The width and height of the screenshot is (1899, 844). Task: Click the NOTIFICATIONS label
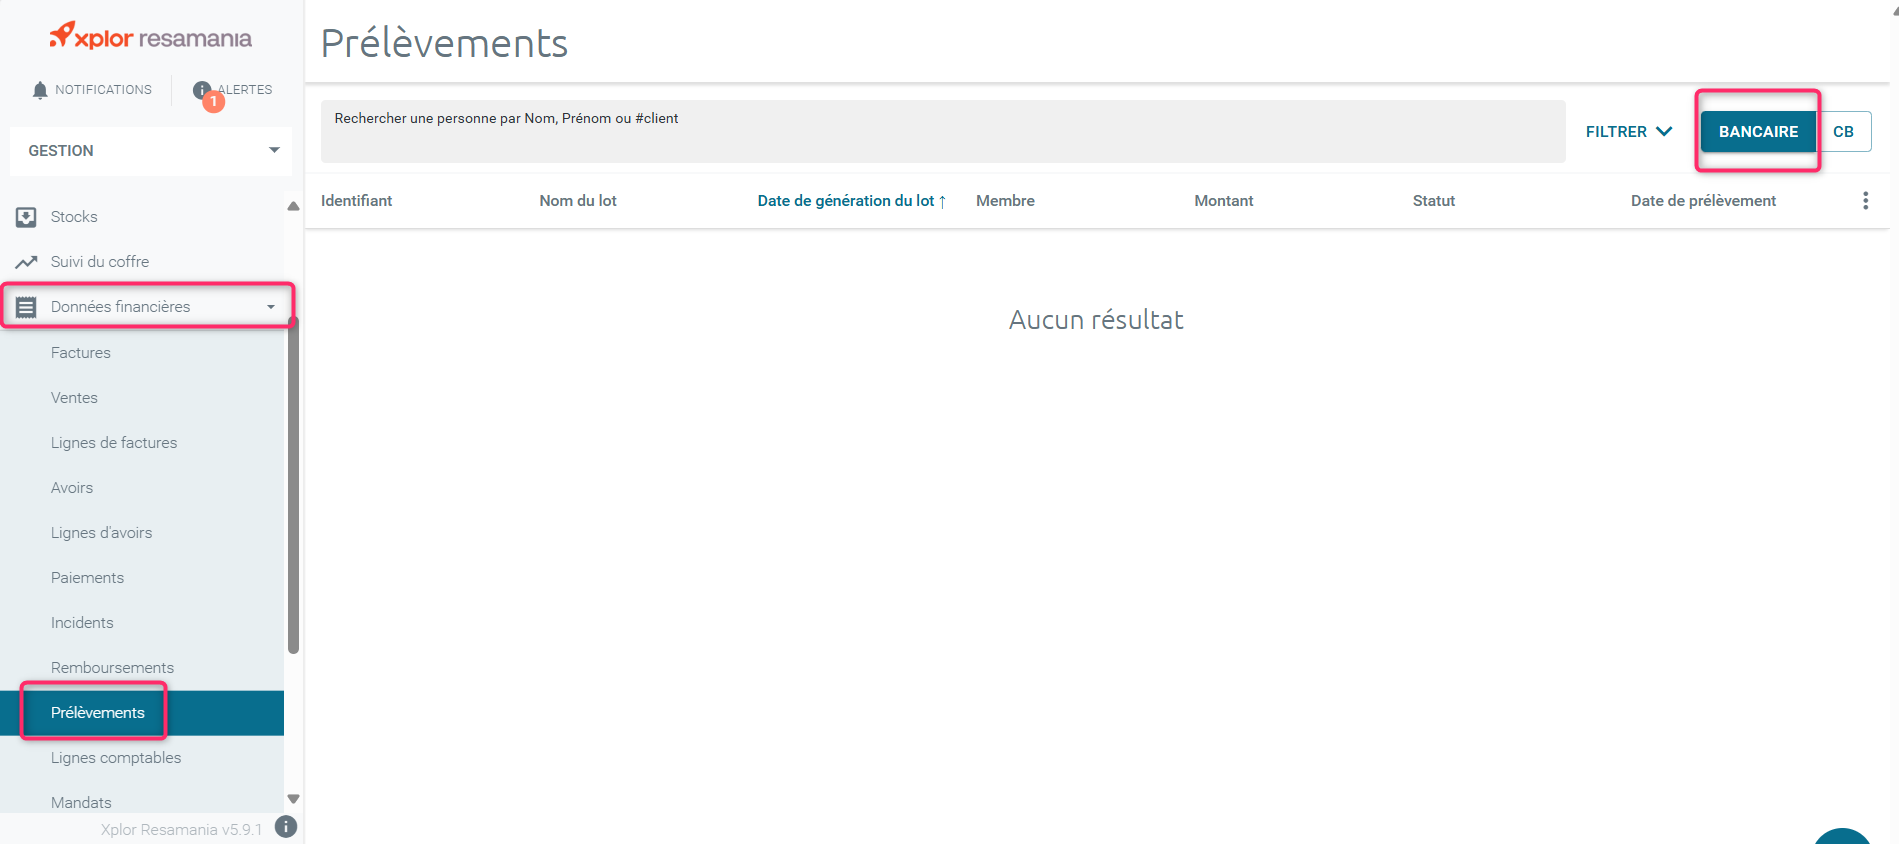[103, 90]
